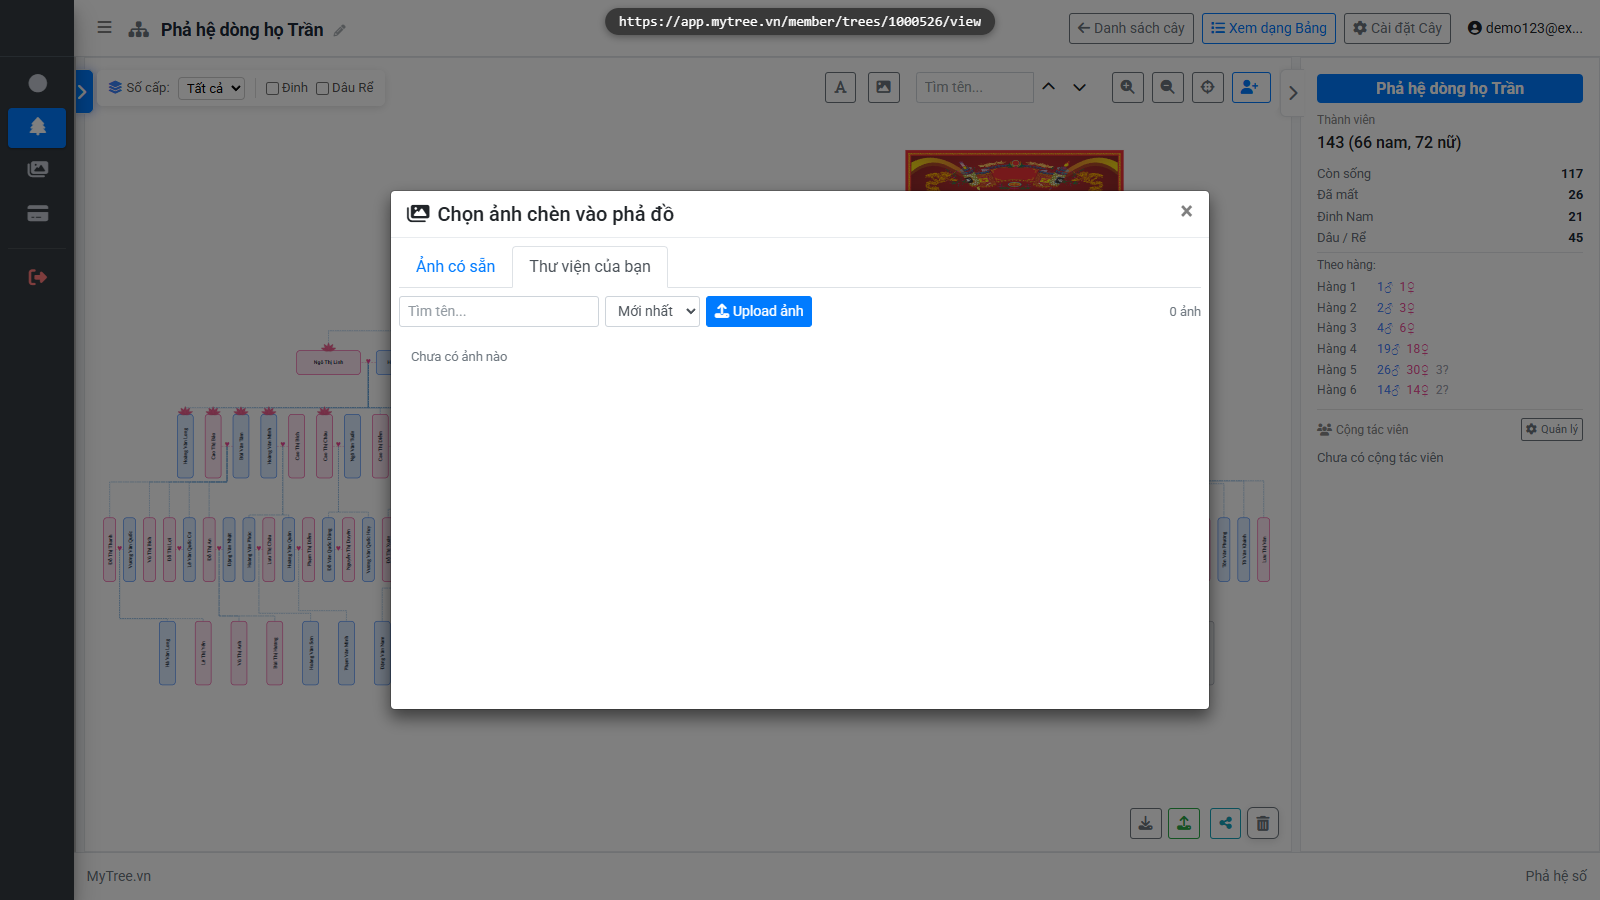Click the Dâu / Rể value 45
1600x900 pixels.
pyautogui.click(x=1575, y=237)
